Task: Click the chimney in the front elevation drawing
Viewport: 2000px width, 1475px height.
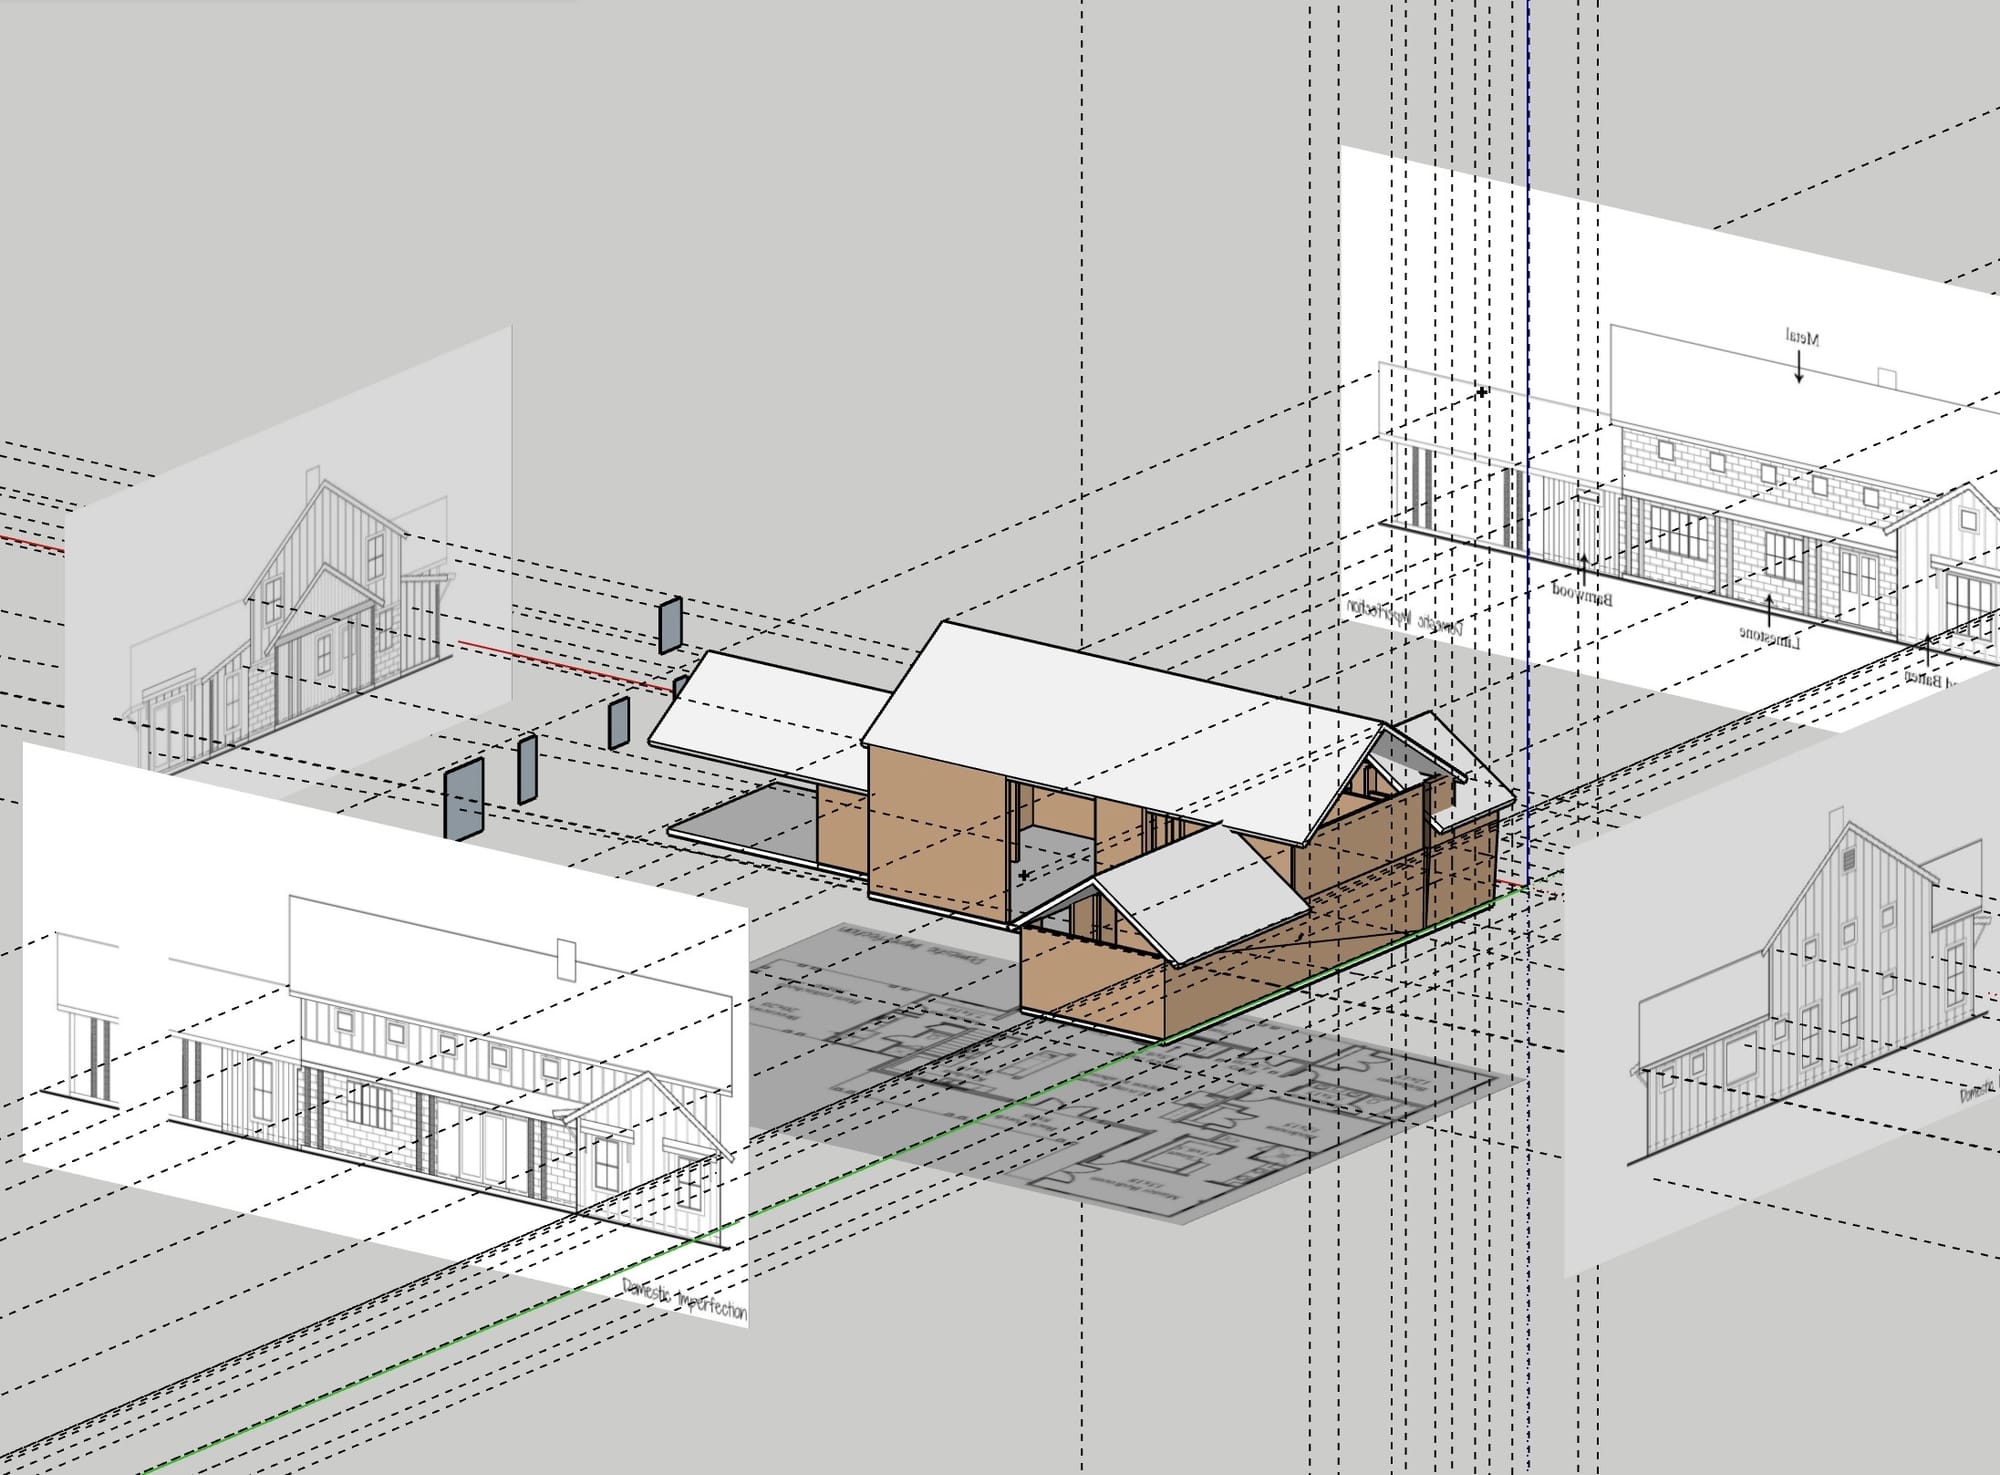Action: (x=566, y=960)
